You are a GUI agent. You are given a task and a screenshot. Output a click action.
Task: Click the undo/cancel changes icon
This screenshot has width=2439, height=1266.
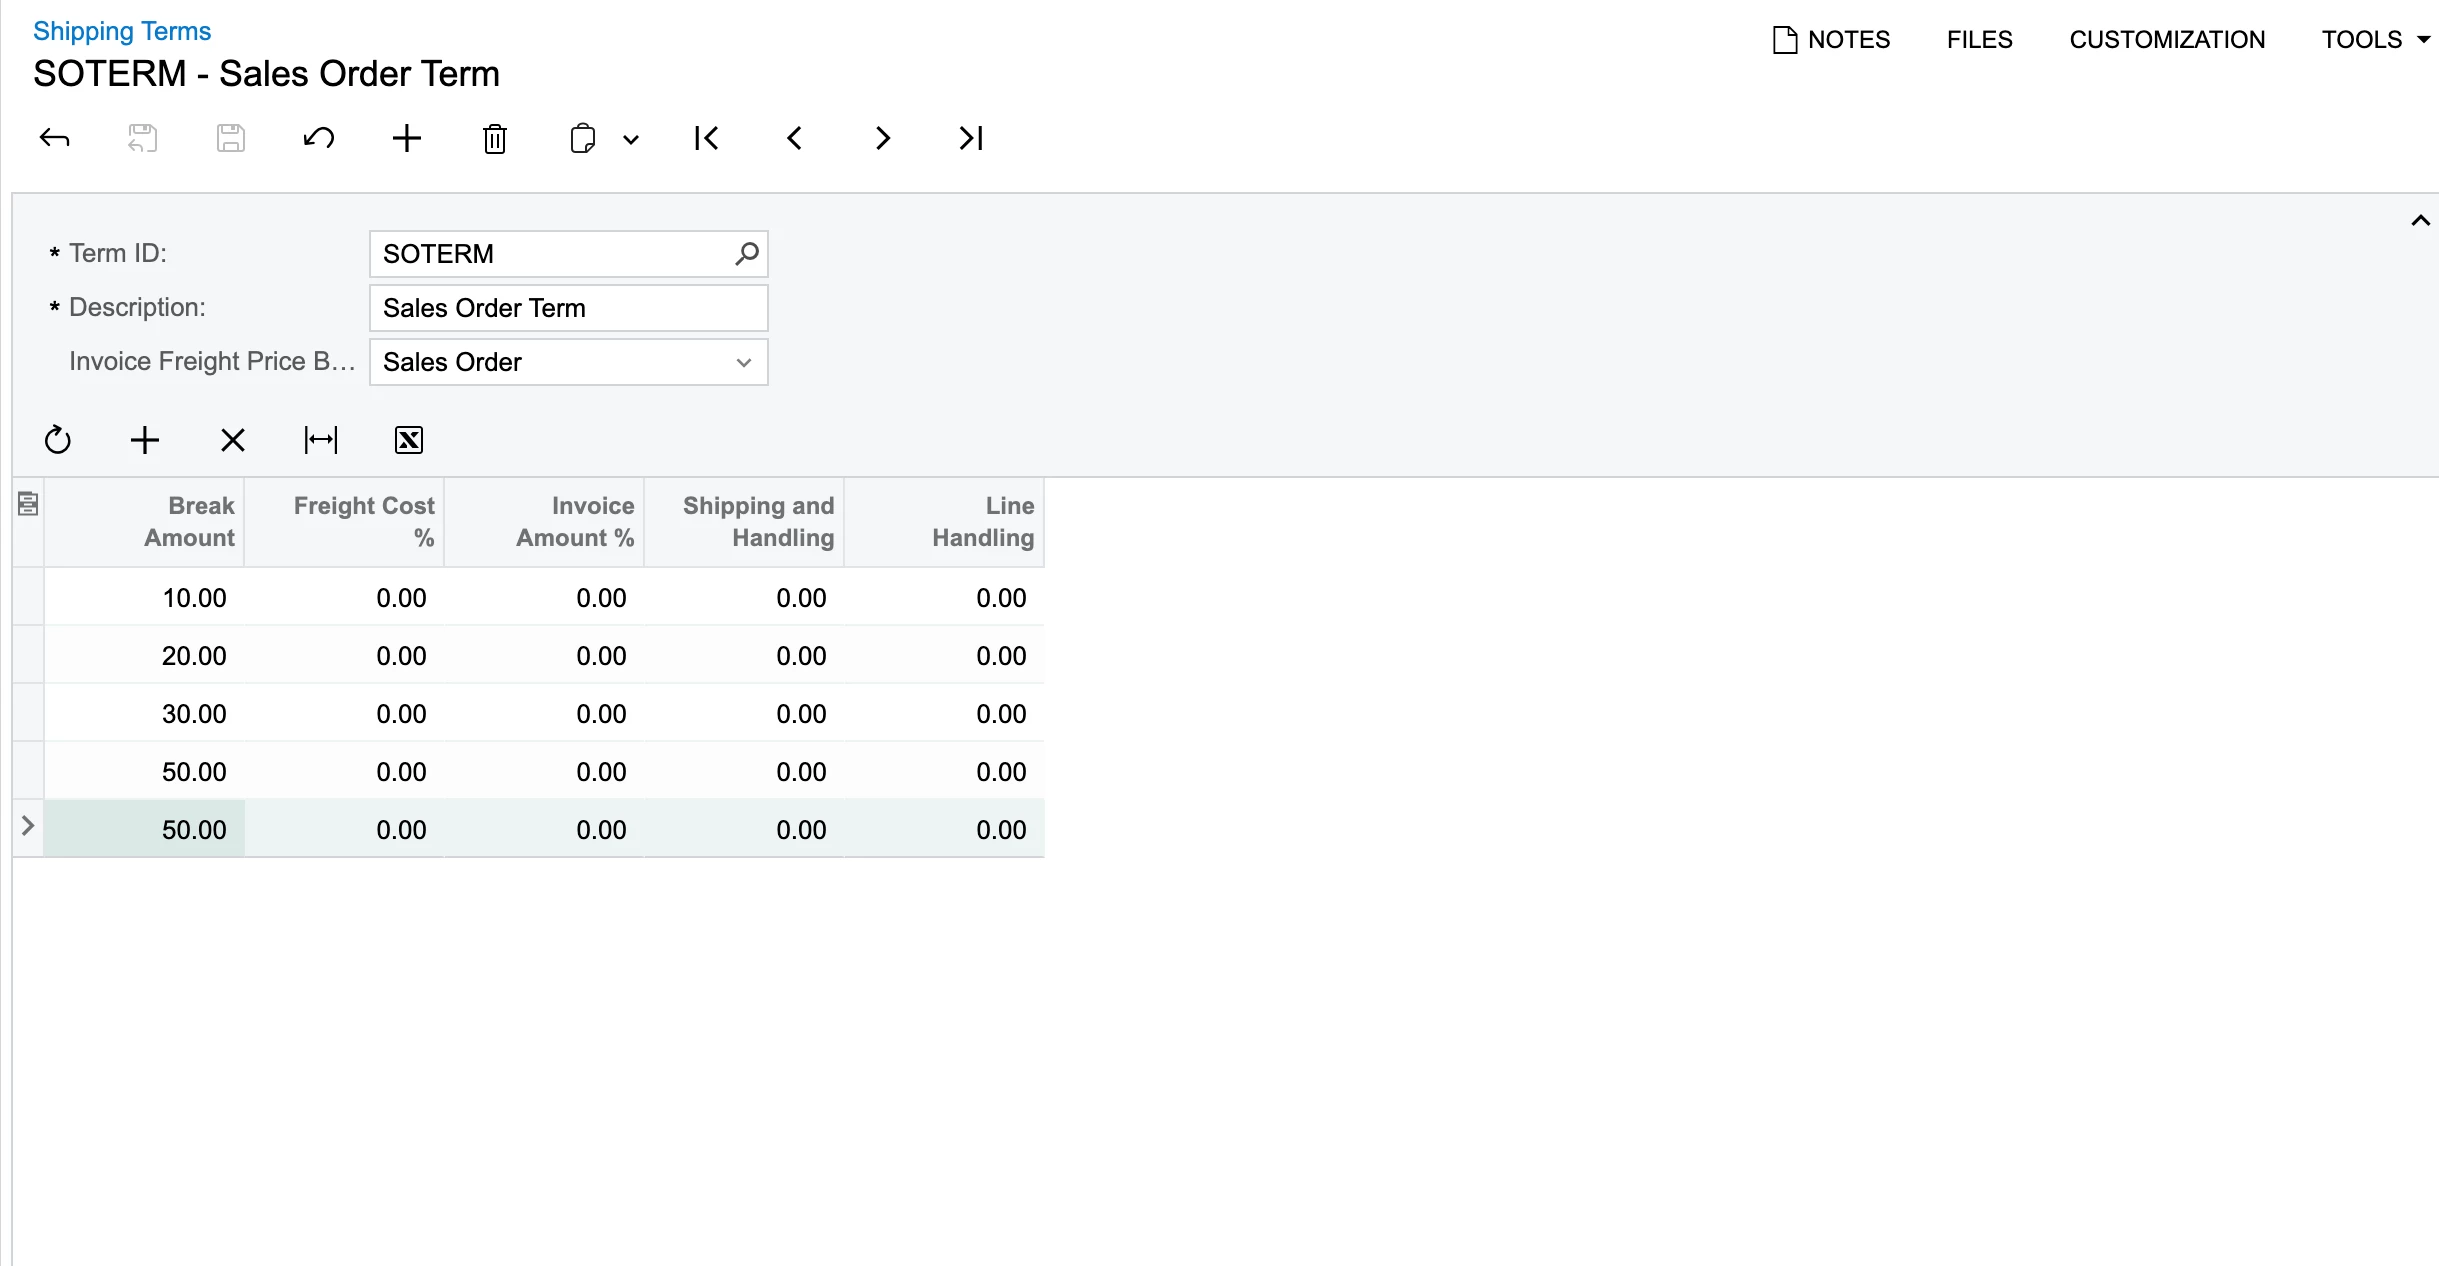pos(318,138)
